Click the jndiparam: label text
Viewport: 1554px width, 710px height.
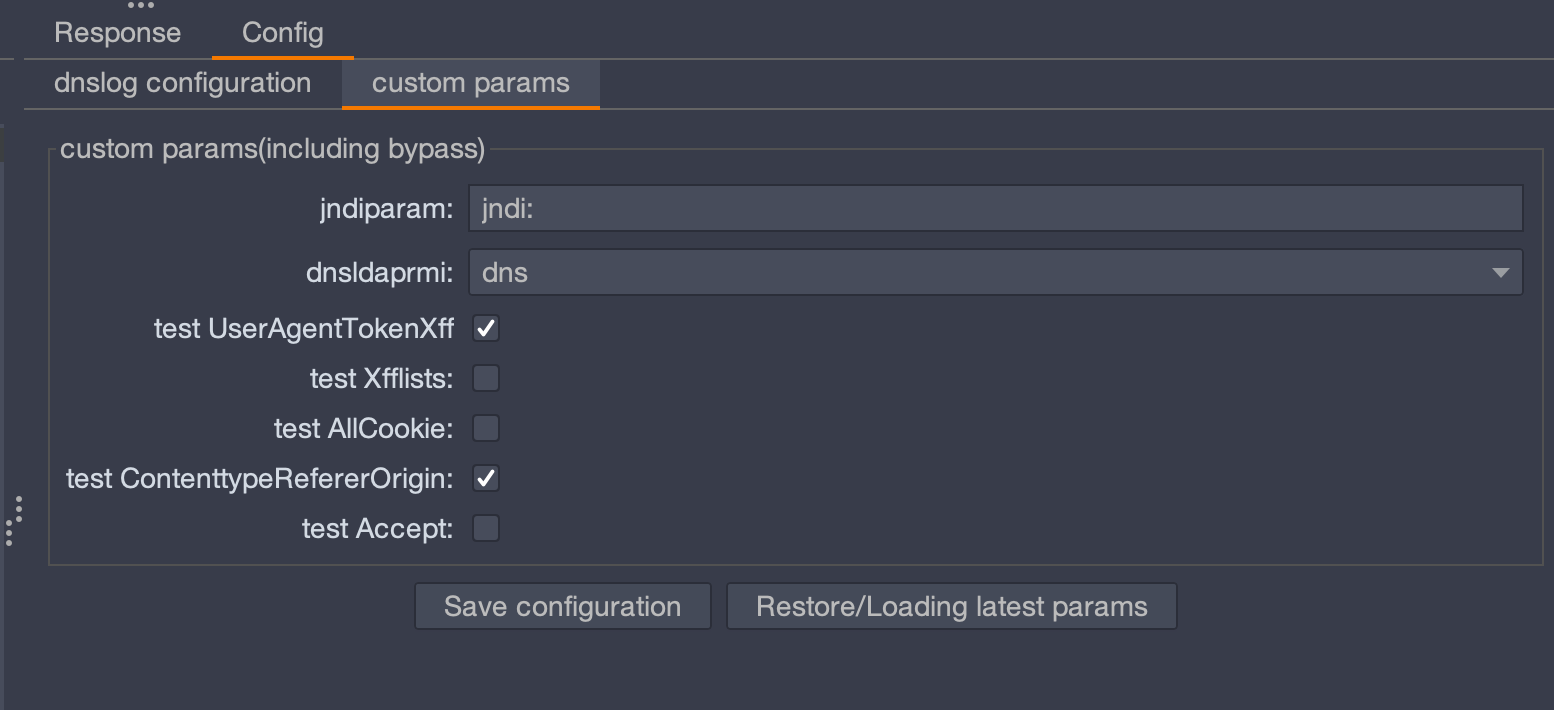pyautogui.click(x=386, y=208)
